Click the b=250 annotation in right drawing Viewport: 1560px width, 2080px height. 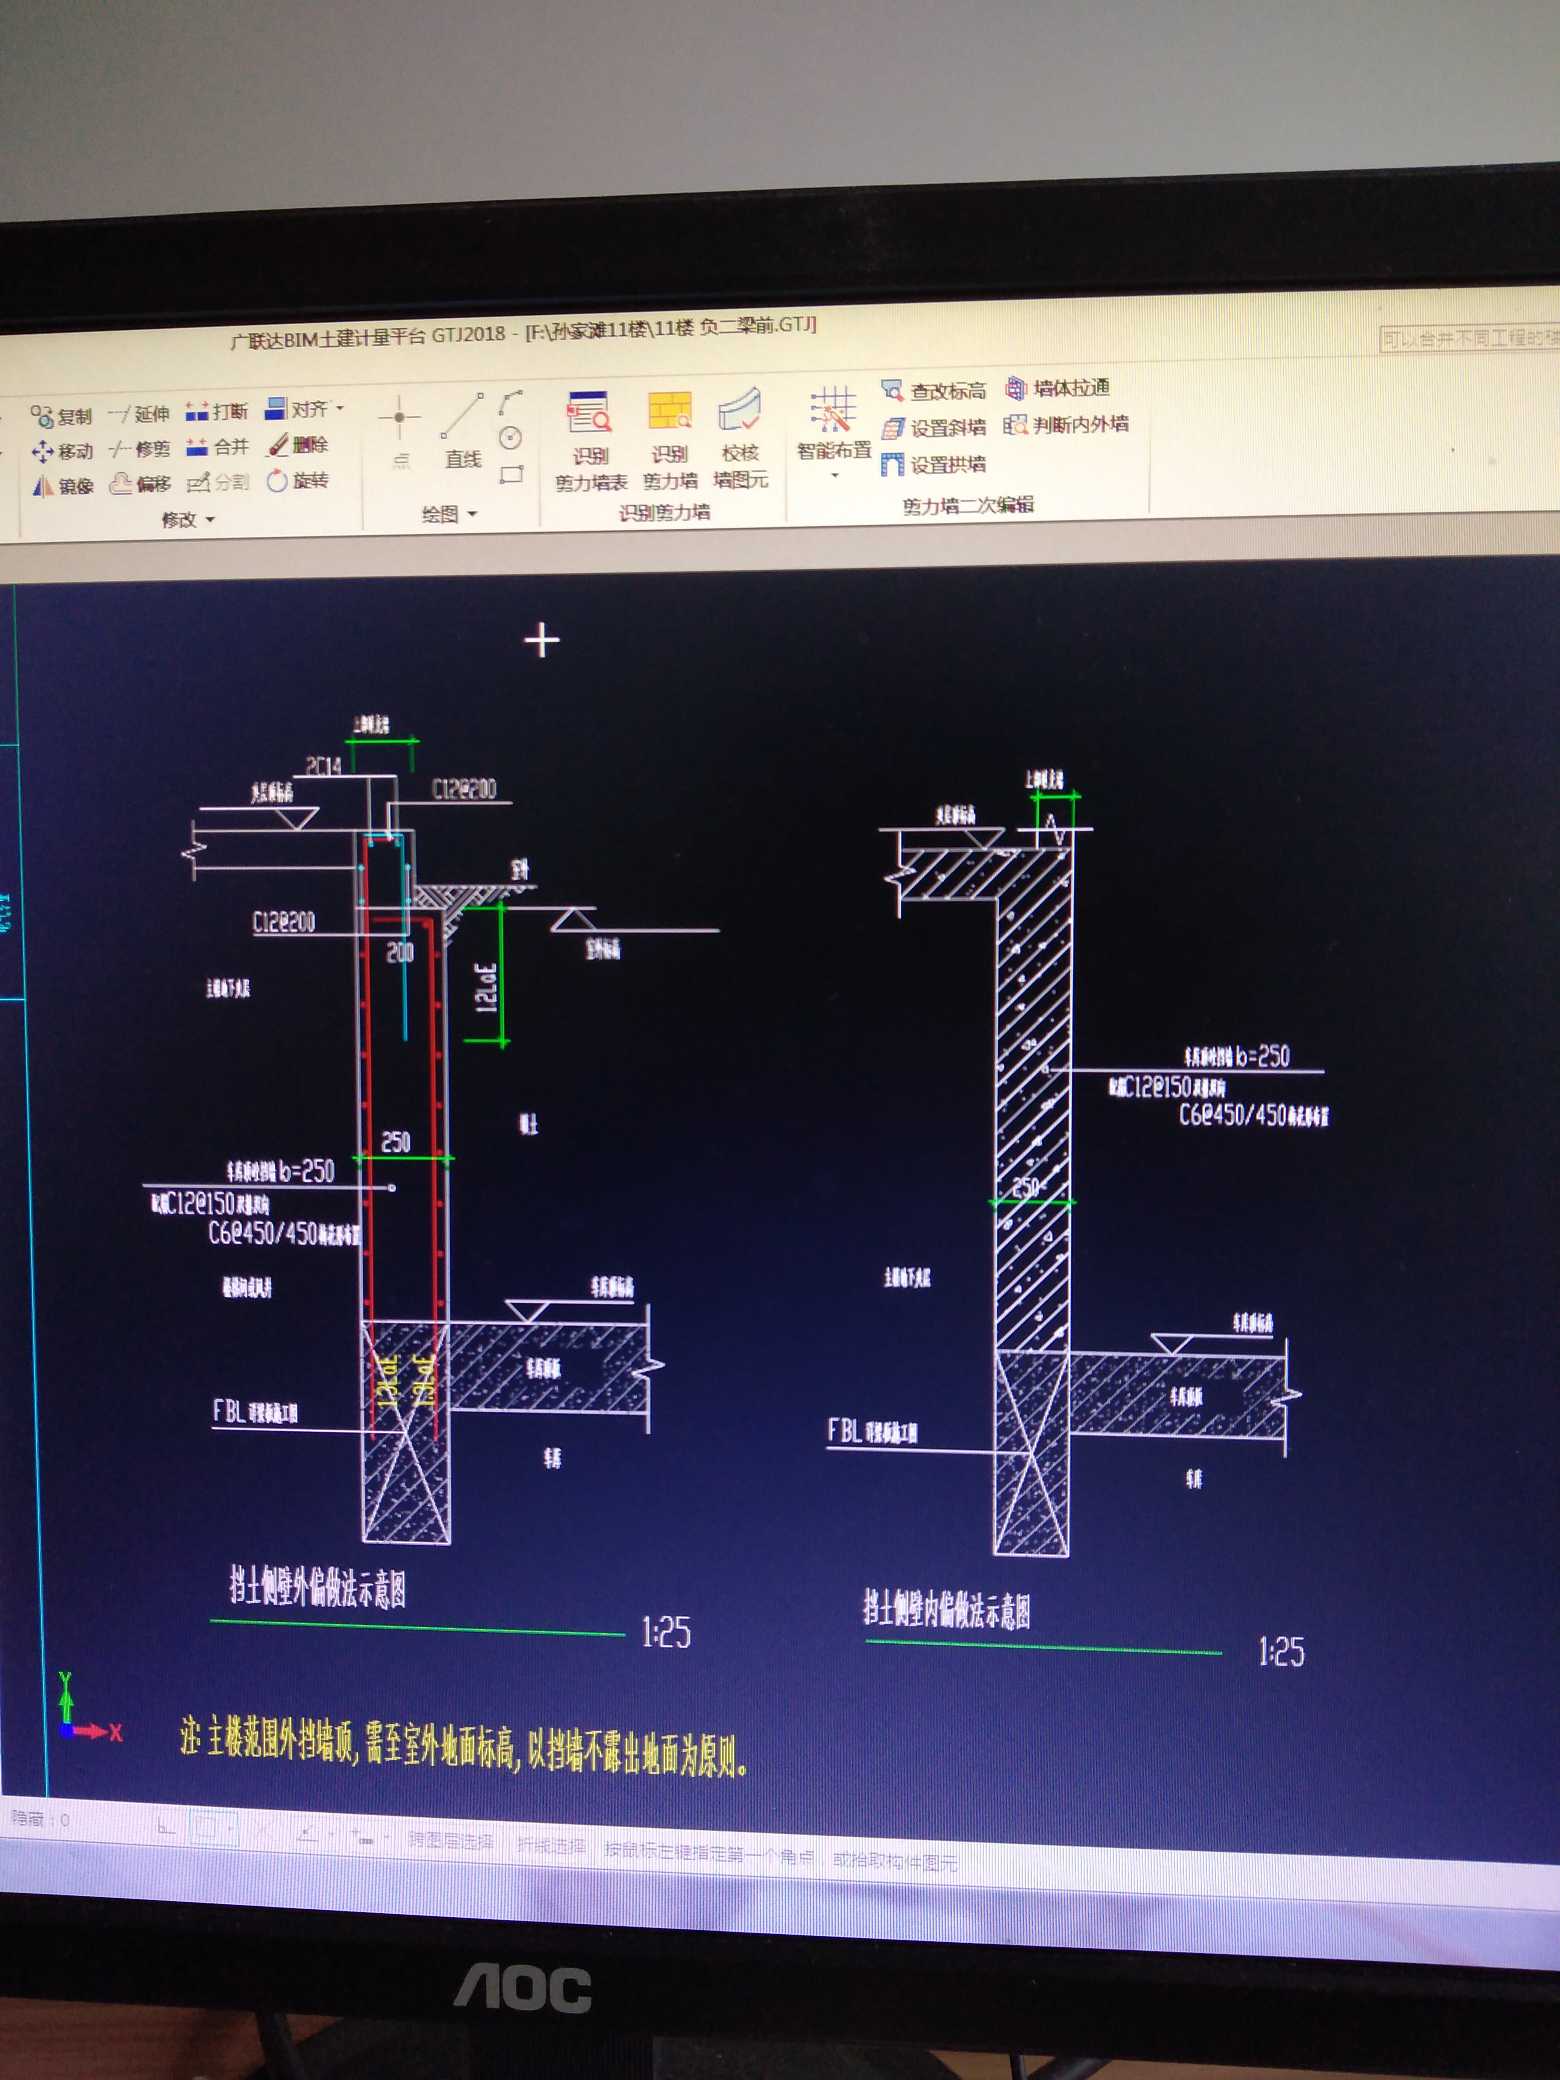[x=1263, y=1056]
